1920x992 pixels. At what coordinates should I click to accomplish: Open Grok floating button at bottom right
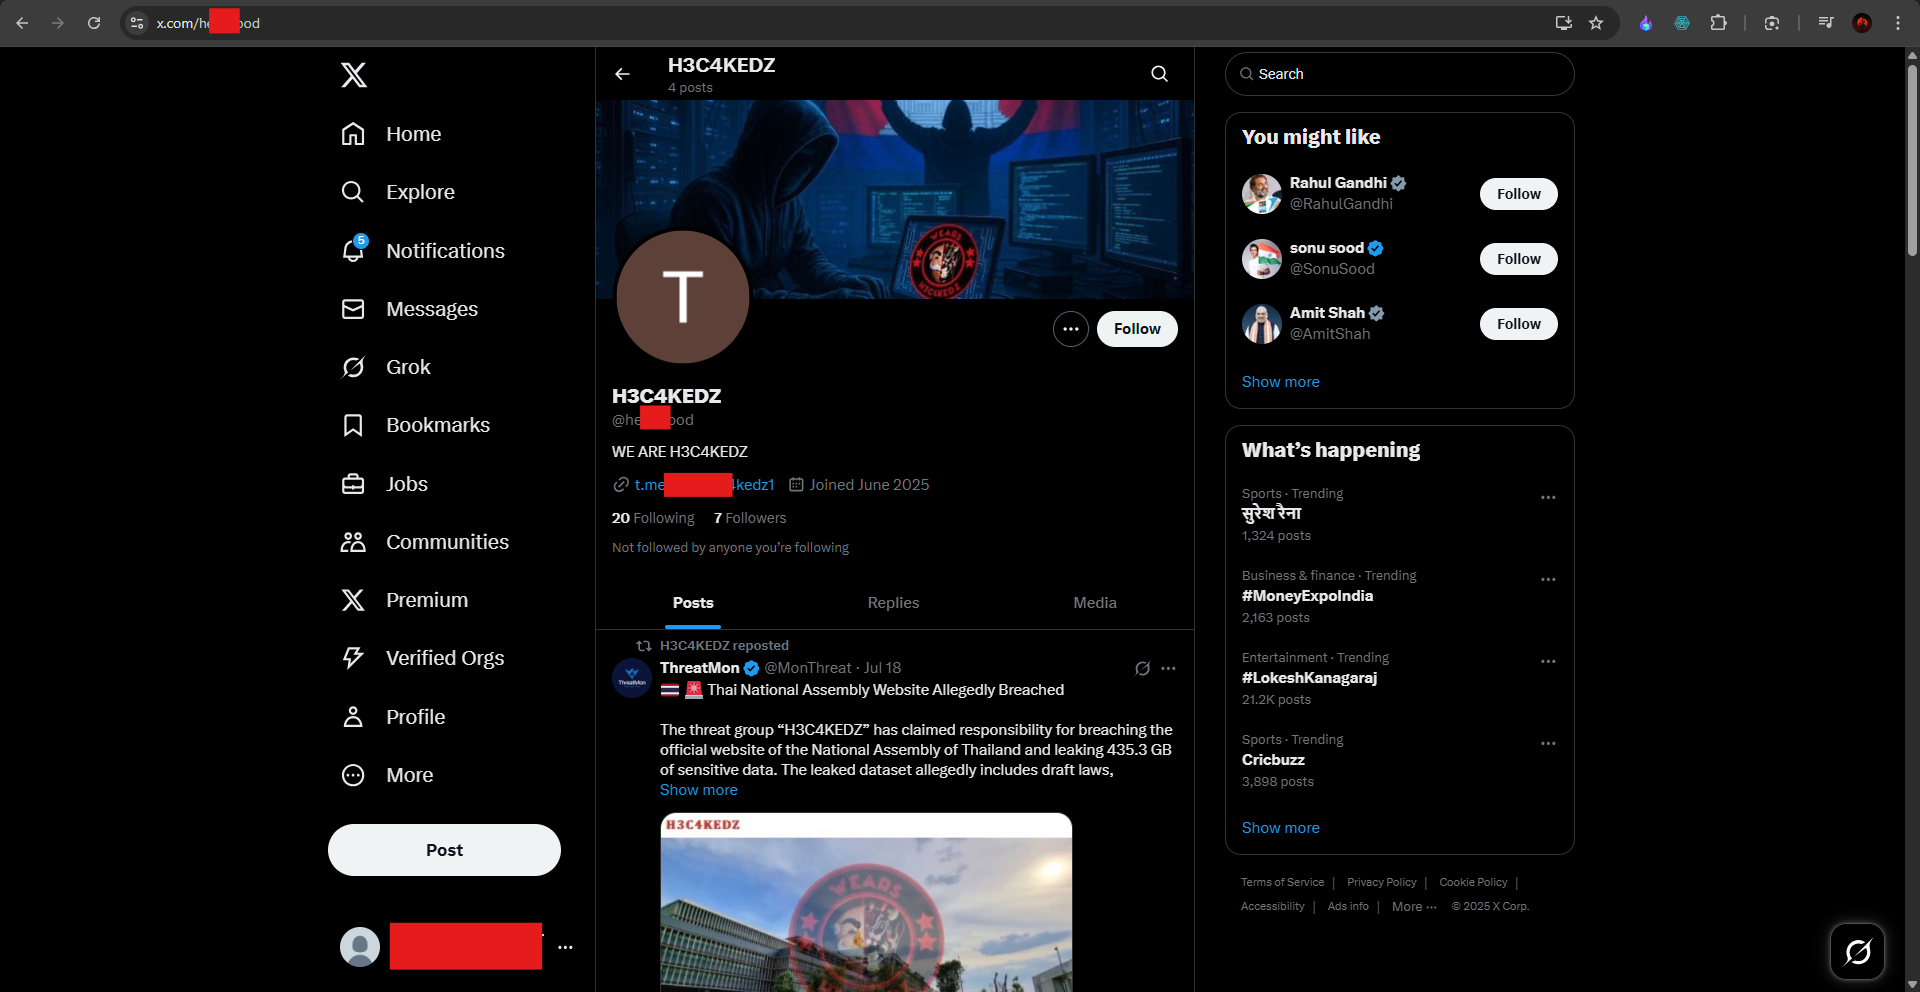tap(1857, 951)
